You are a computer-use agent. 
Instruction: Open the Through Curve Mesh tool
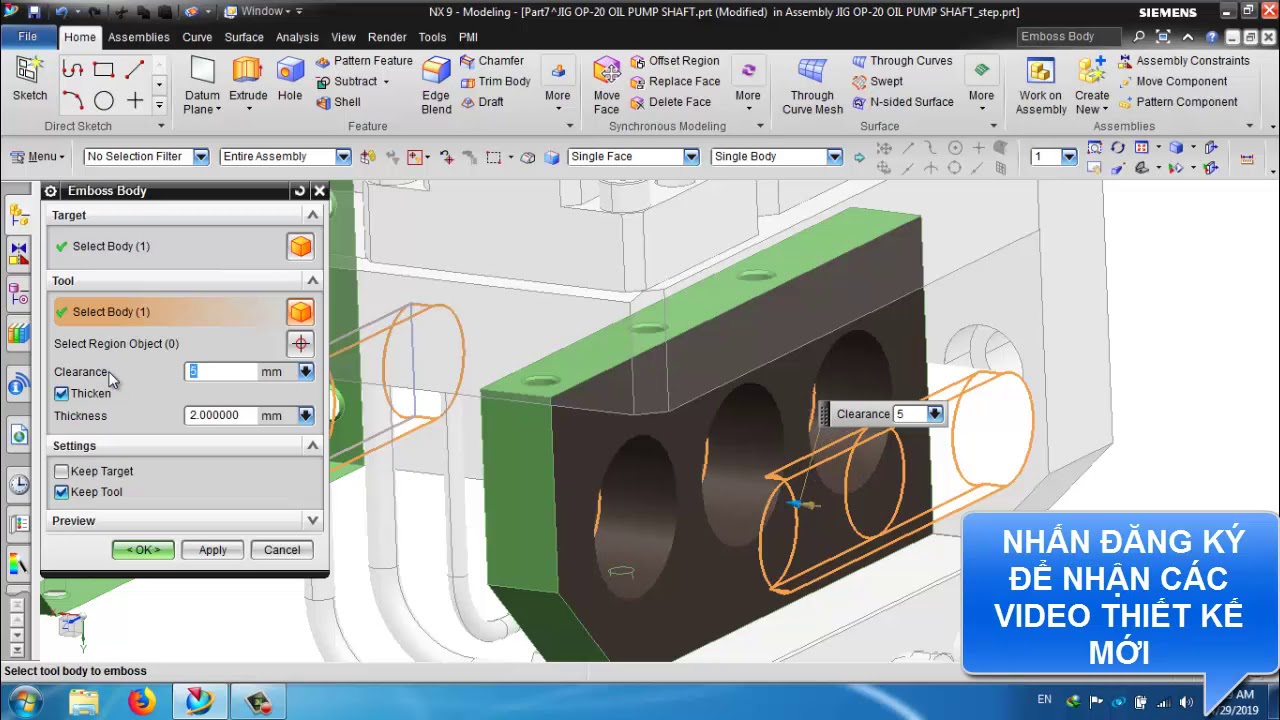812,84
